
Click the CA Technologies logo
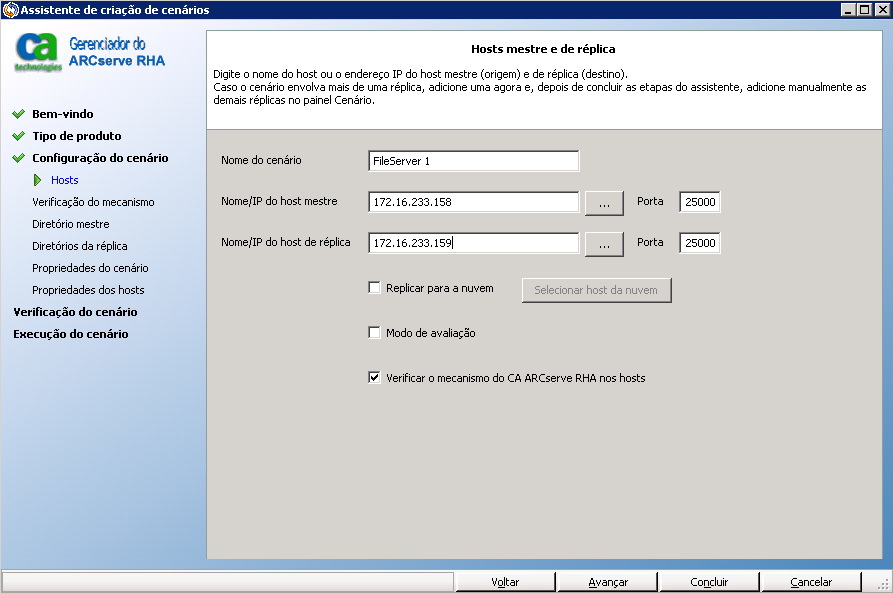point(38,52)
